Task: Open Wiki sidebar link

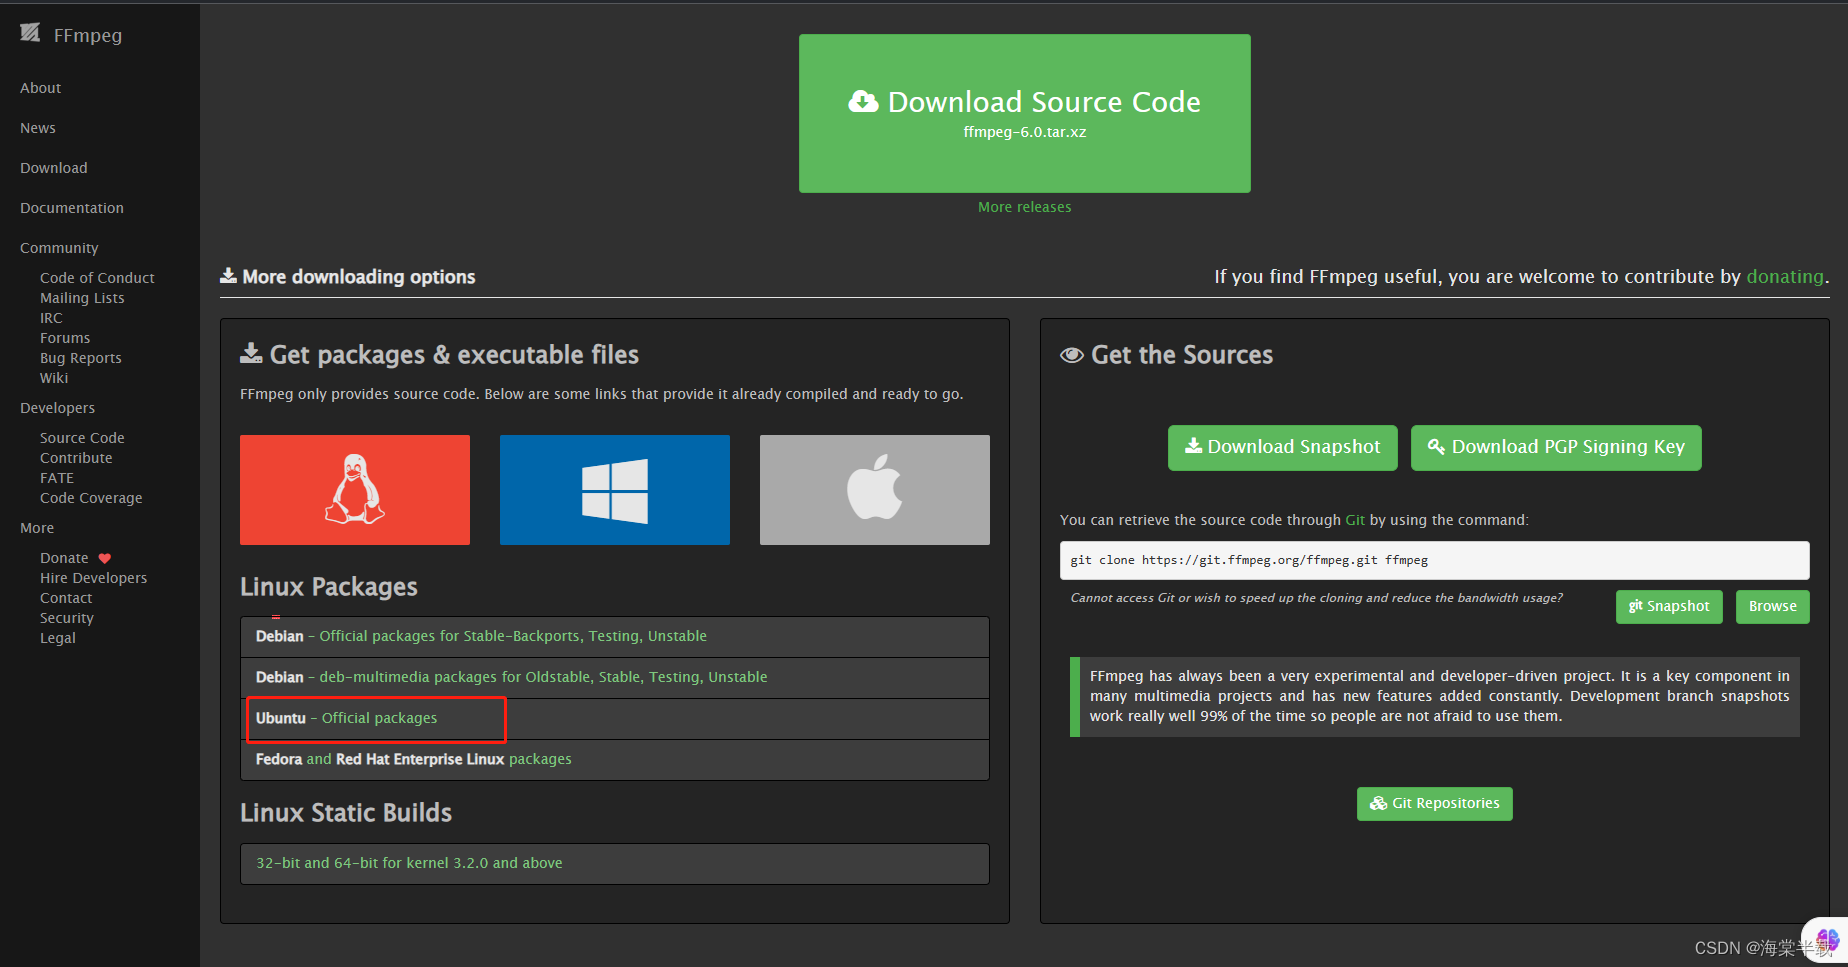Action: coord(54,378)
